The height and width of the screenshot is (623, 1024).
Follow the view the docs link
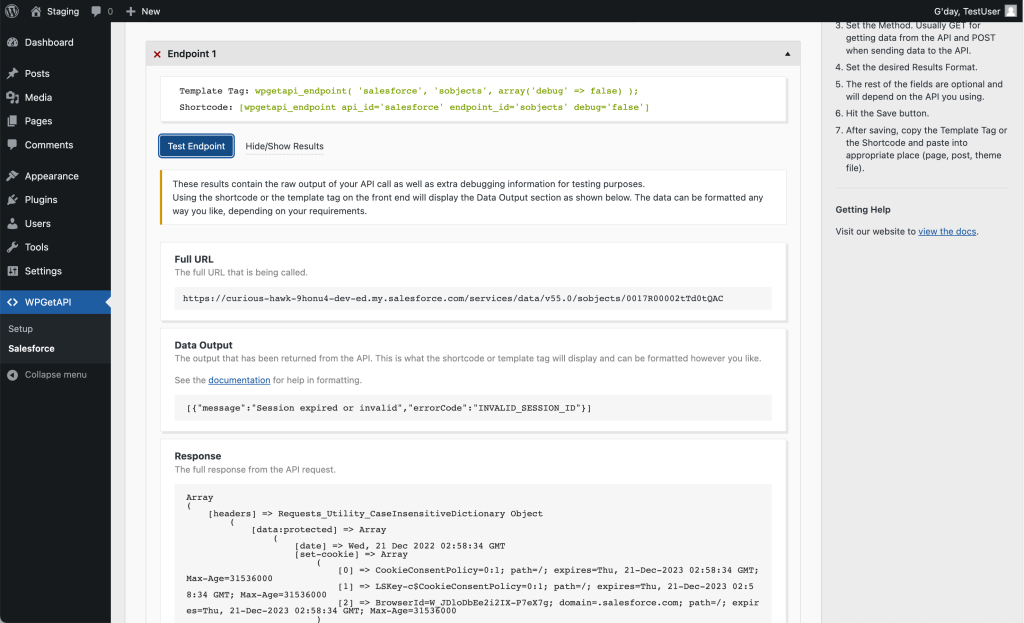coord(946,231)
